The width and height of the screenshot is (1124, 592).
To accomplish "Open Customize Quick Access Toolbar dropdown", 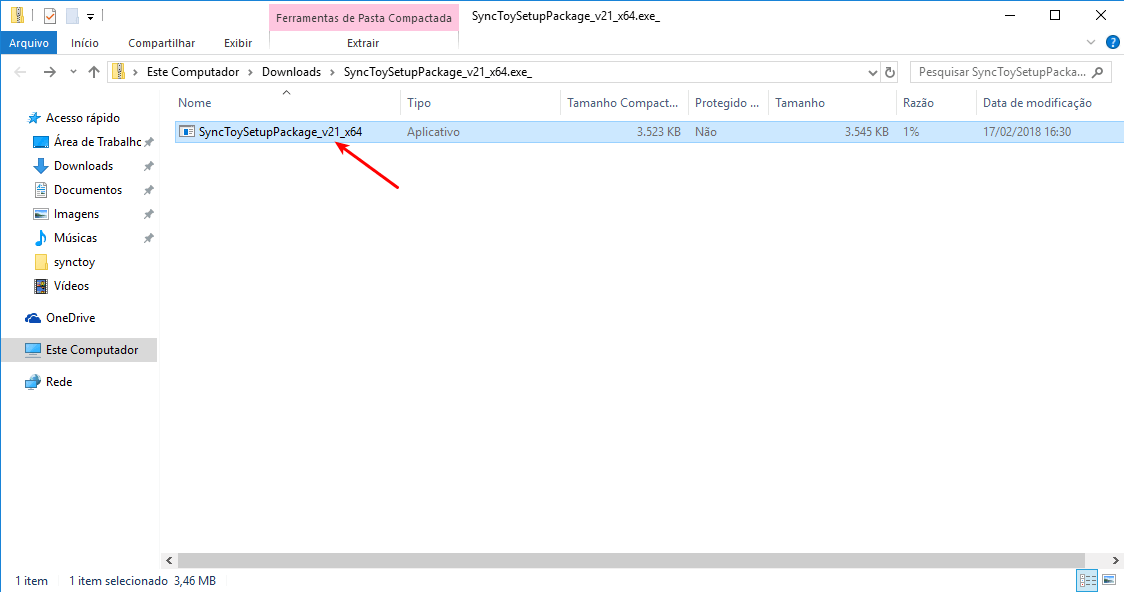I will click(90, 16).
